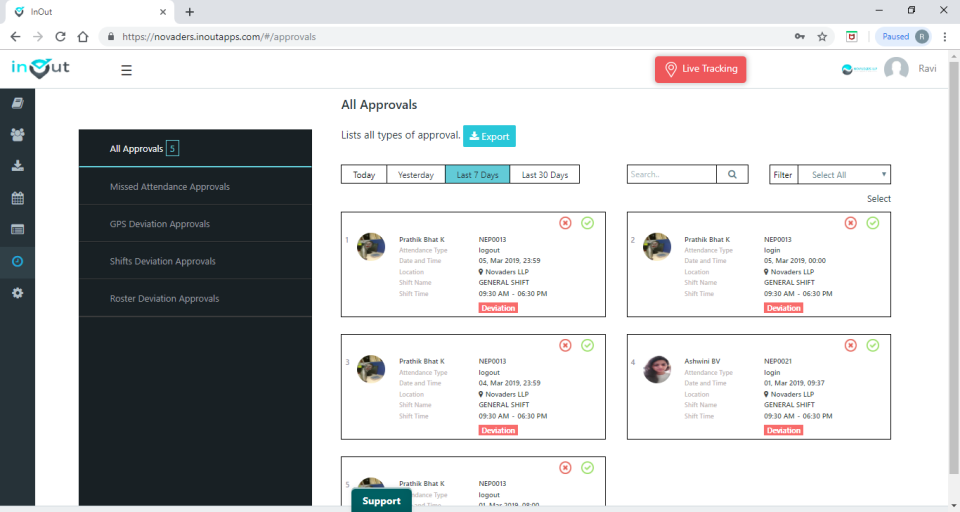Reject approval card 1 logout 05 Mar
This screenshot has width=960, height=512.
tap(565, 223)
